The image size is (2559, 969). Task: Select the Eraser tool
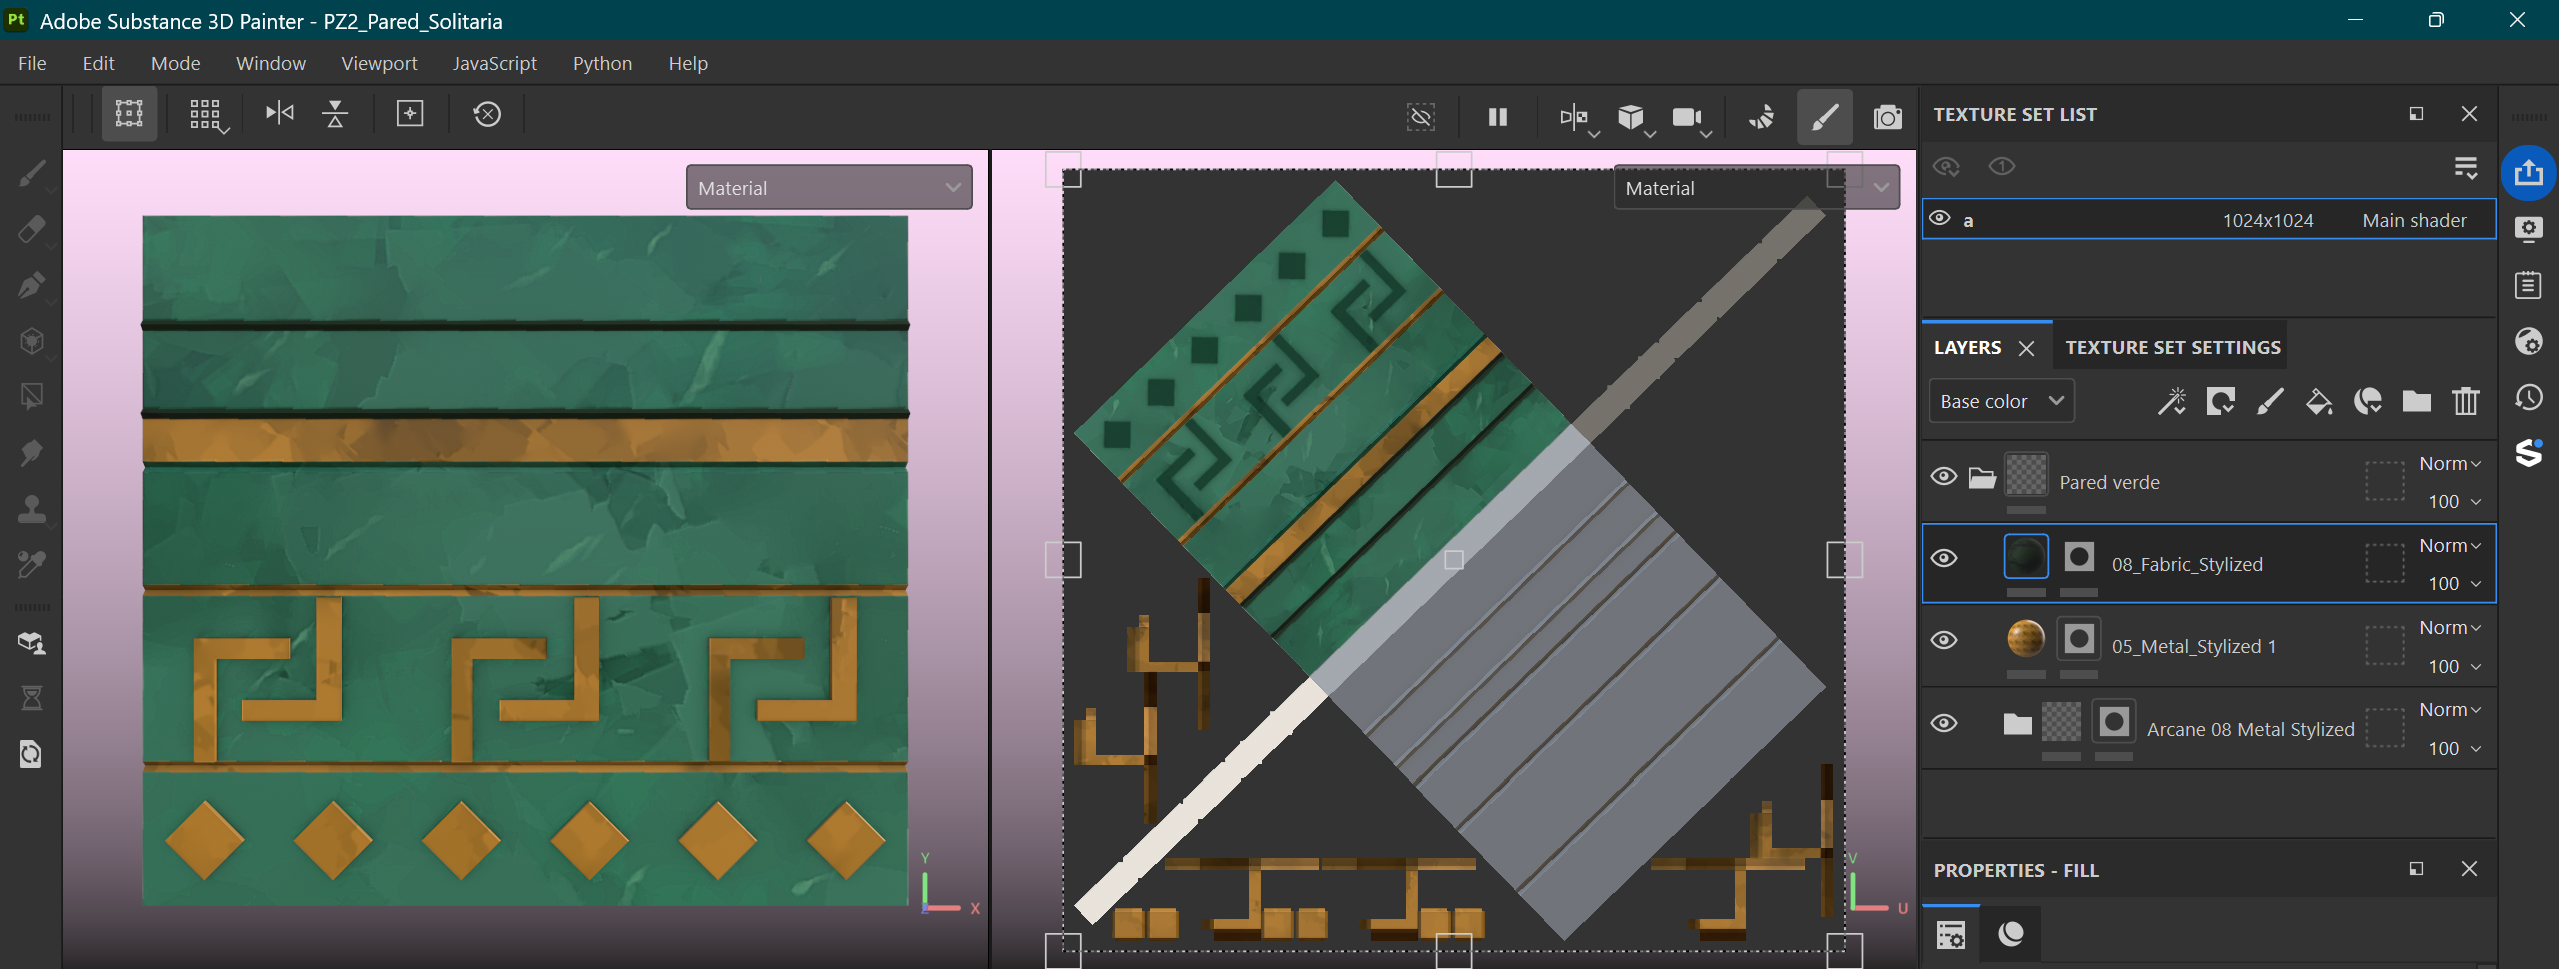(31, 229)
